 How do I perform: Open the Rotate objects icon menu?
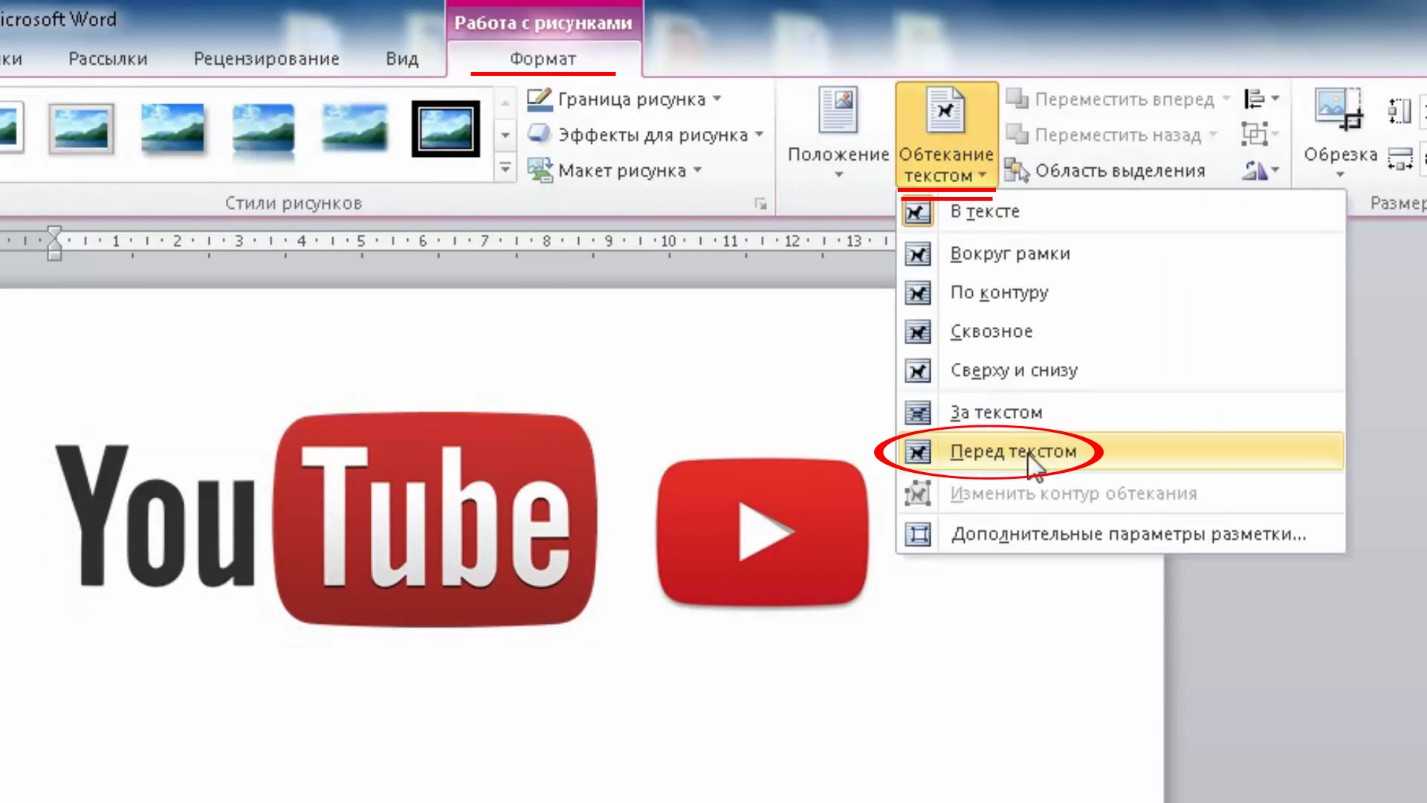(1261, 171)
